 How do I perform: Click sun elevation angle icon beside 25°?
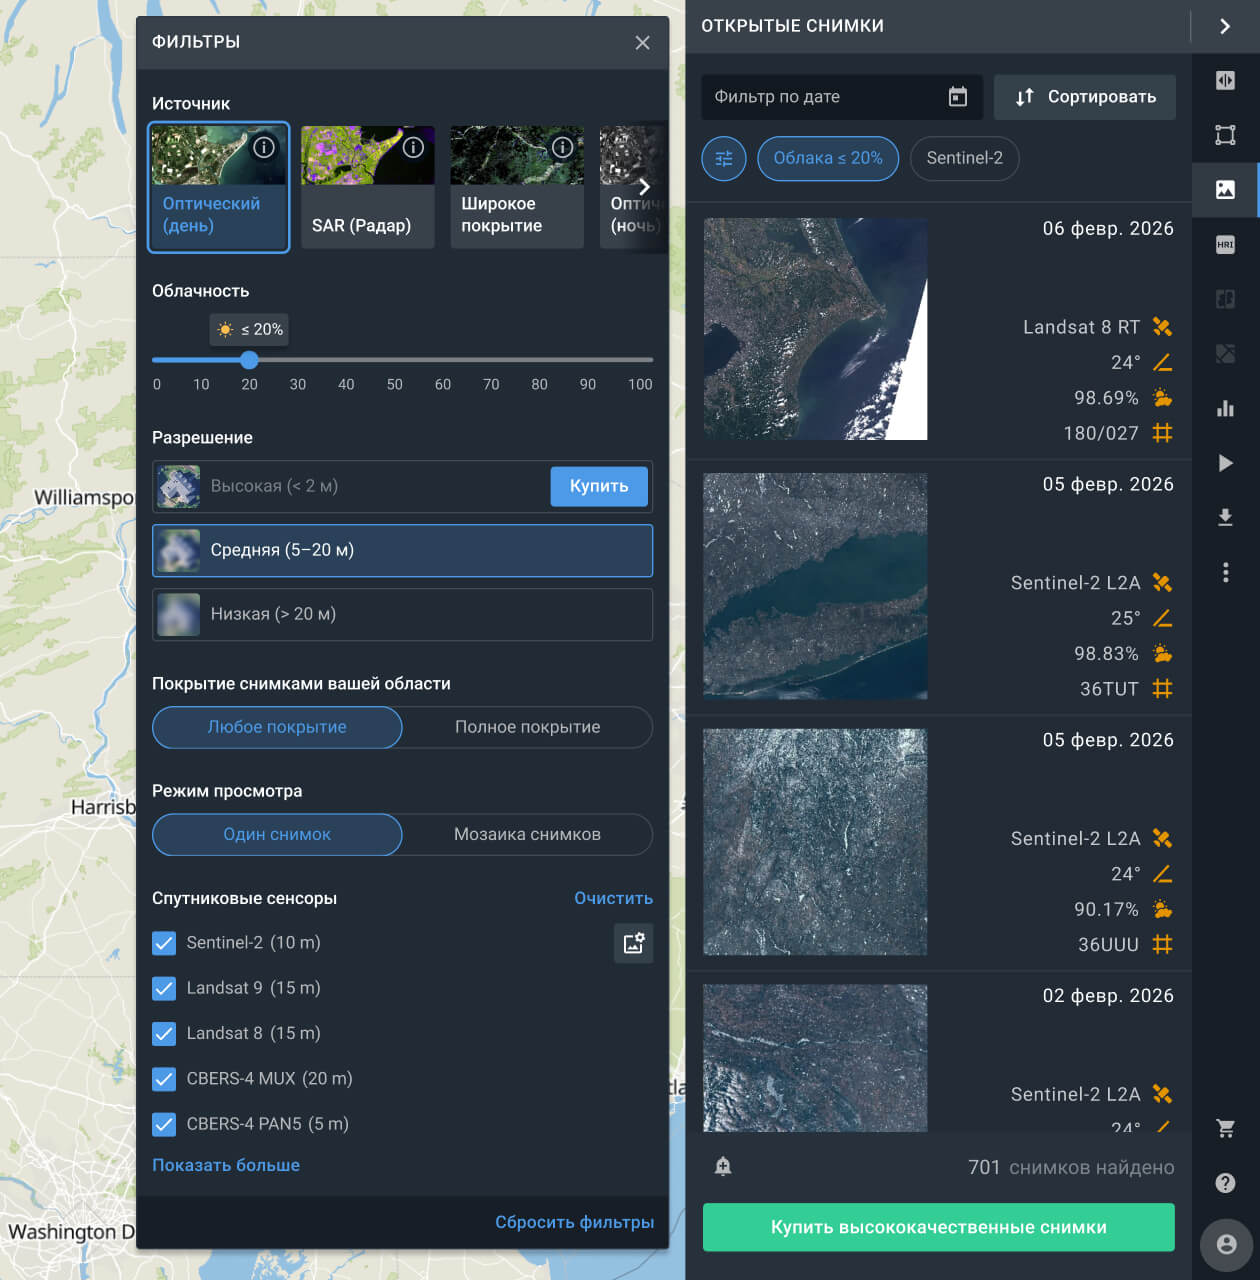click(x=1162, y=618)
